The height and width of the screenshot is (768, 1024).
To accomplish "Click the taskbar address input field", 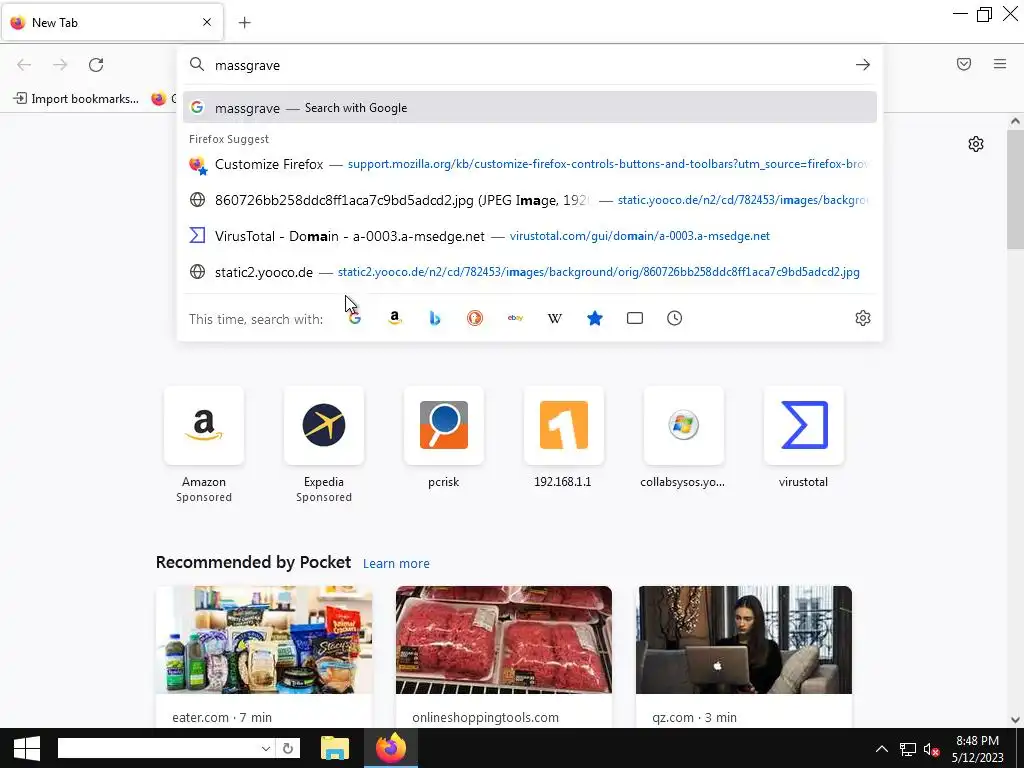I will [158, 748].
